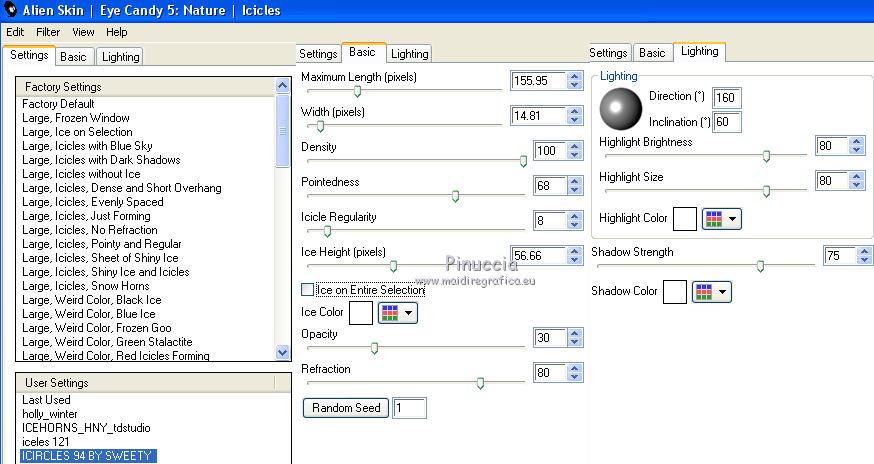The height and width of the screenshot is (464, 874).
Task: Open the Edit menu
Action: (15, 32)
